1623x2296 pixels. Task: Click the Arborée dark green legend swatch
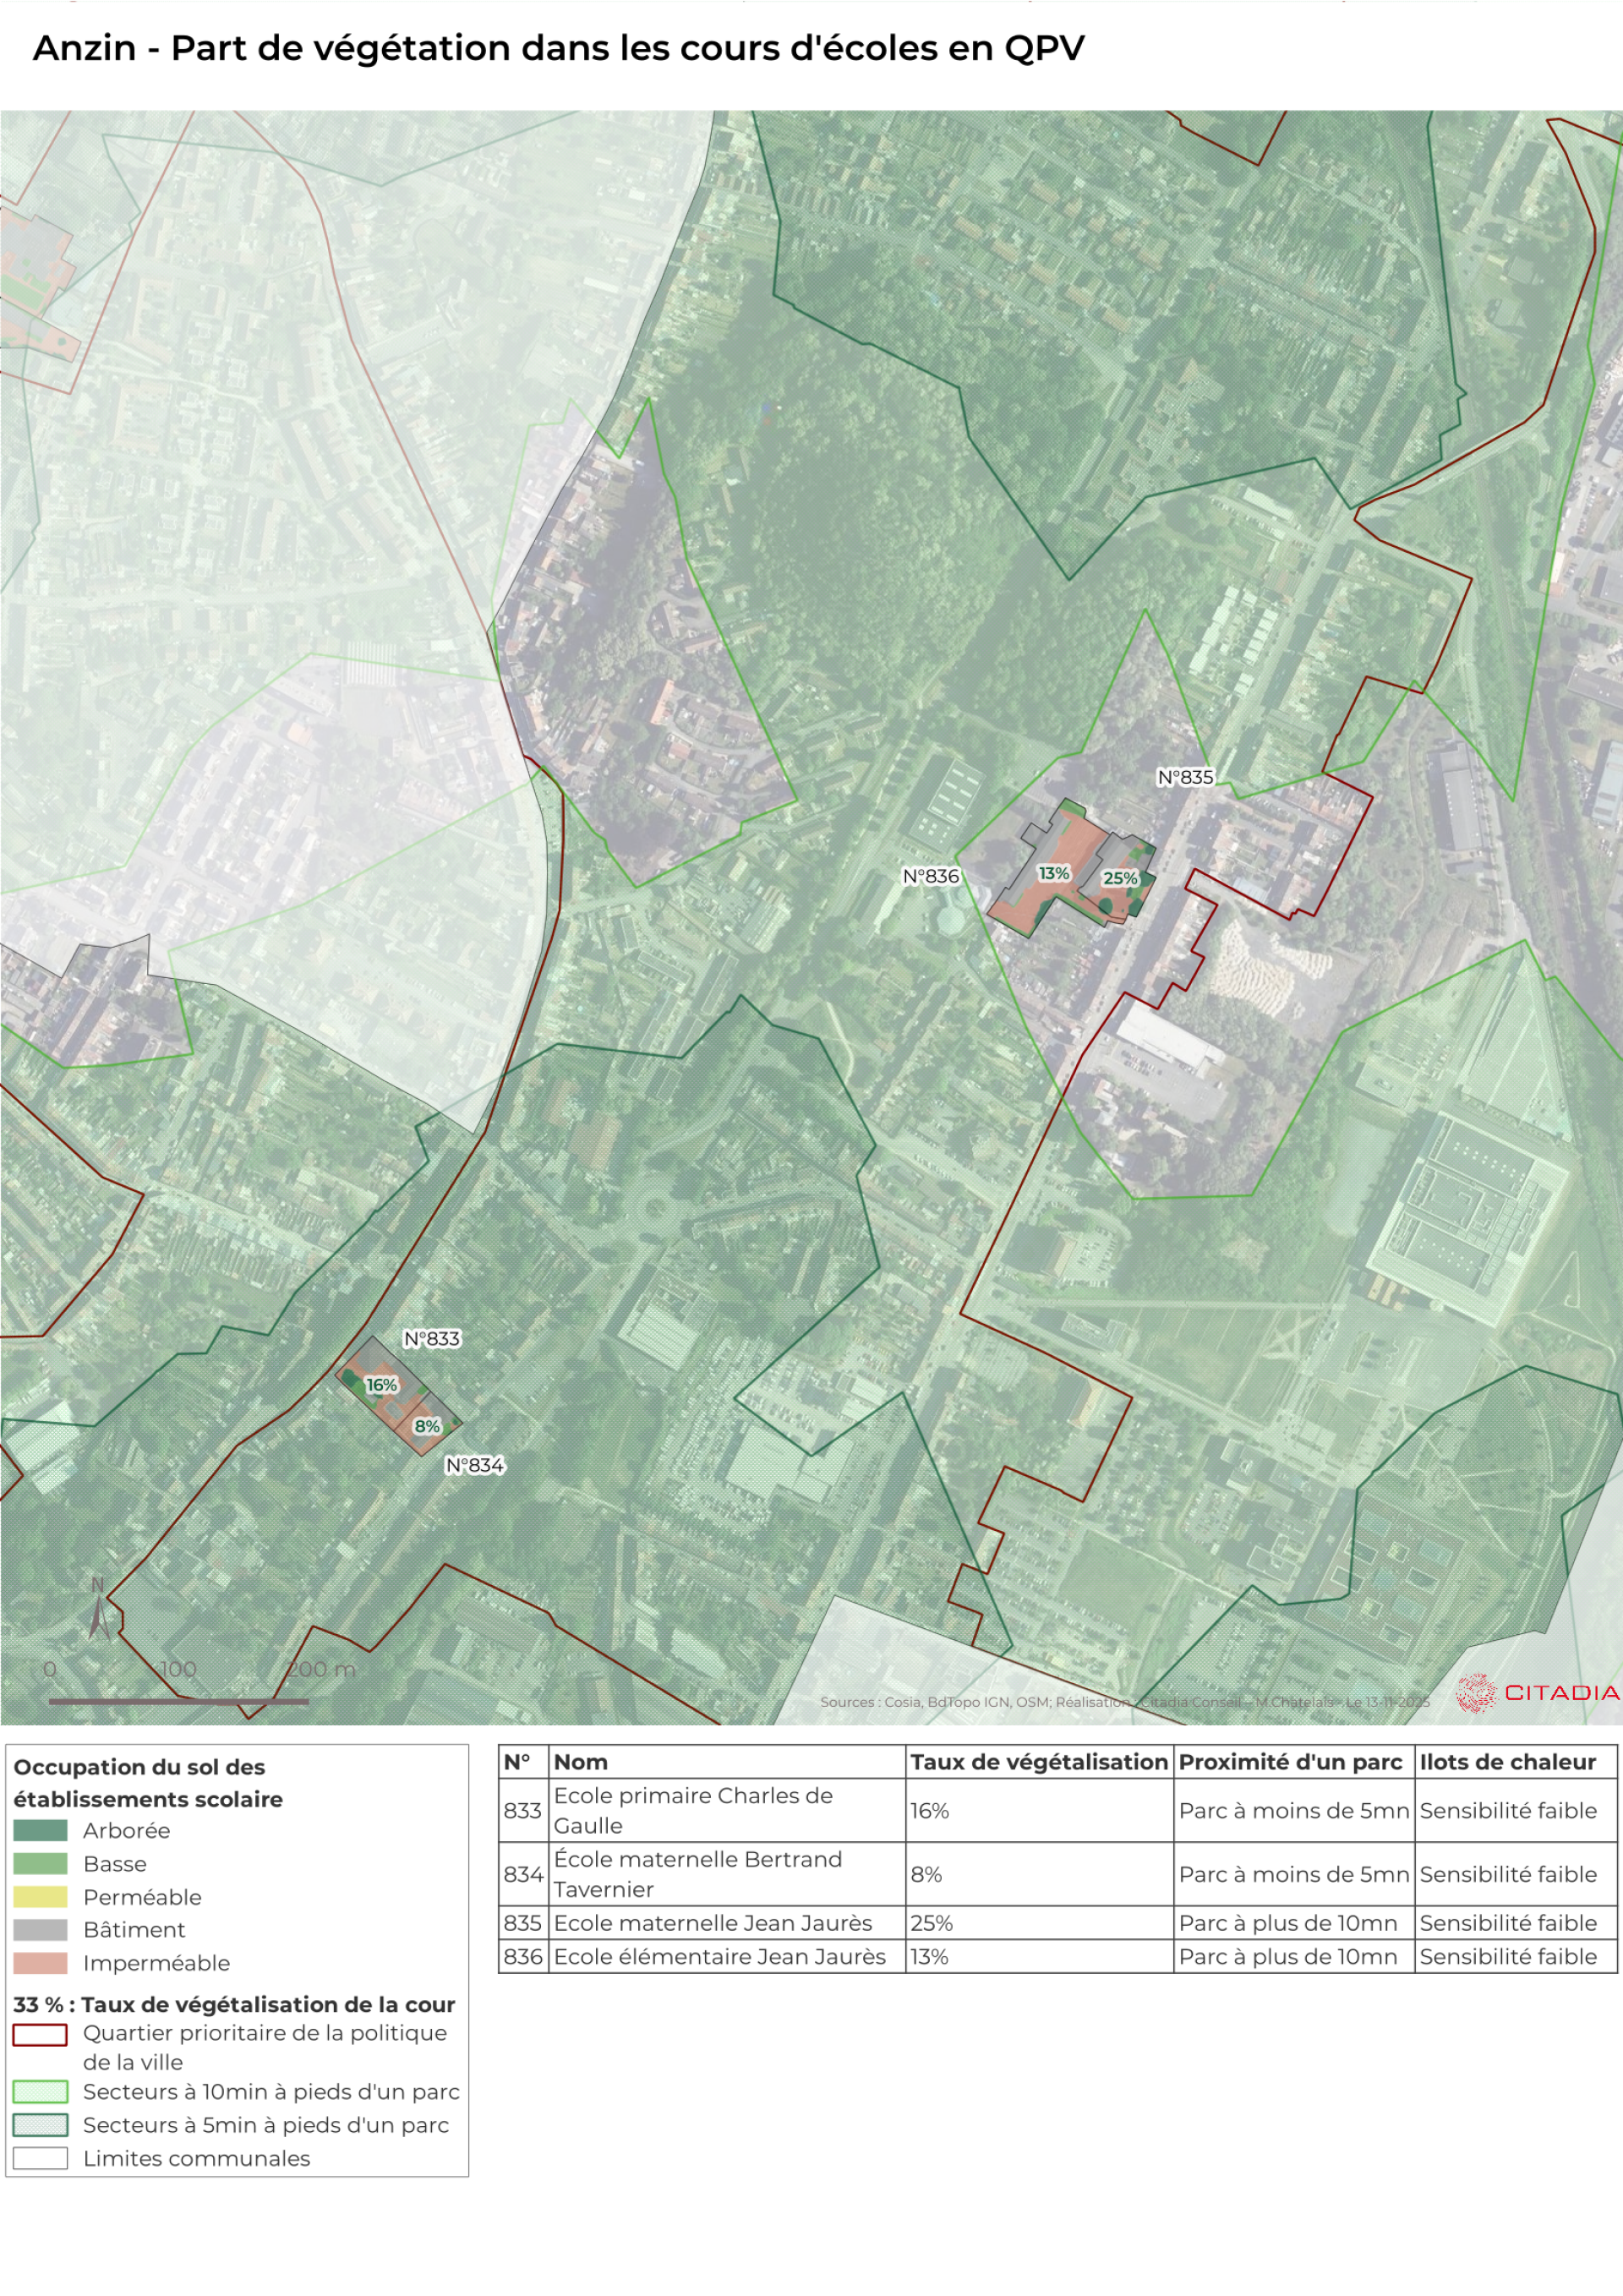coord(40,1830)
